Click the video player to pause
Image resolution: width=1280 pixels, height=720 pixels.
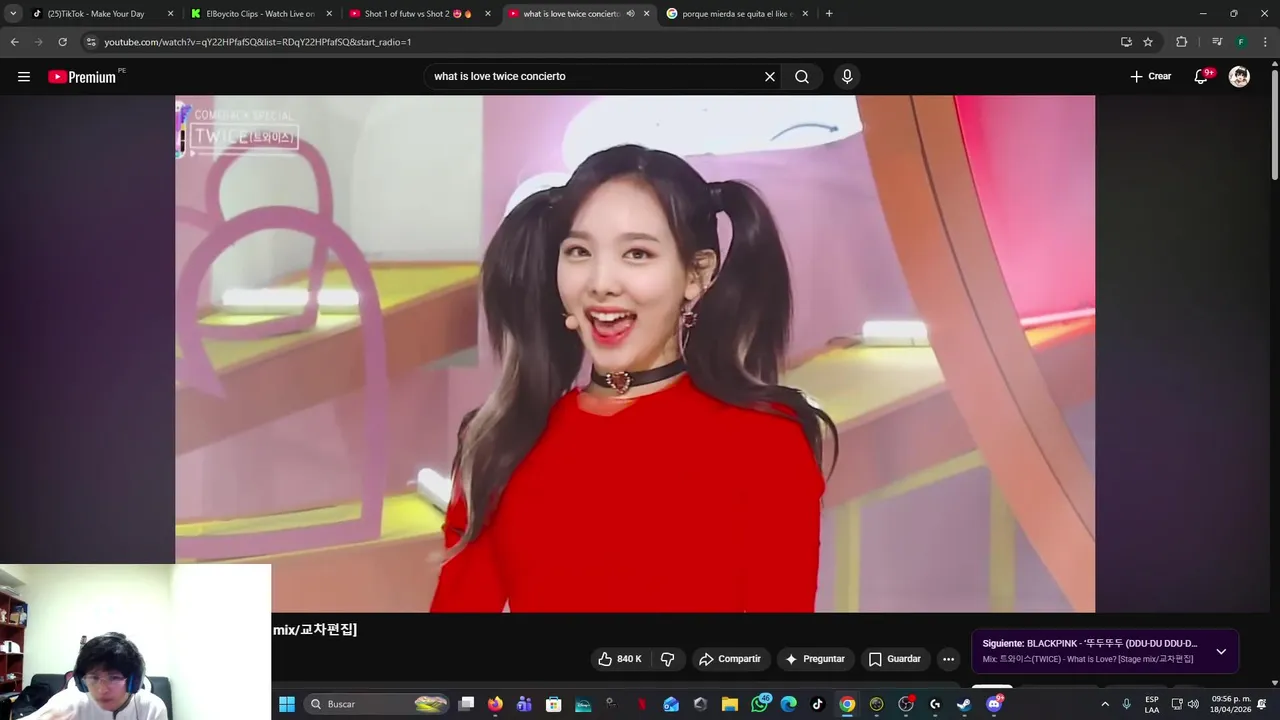[635, 354]
